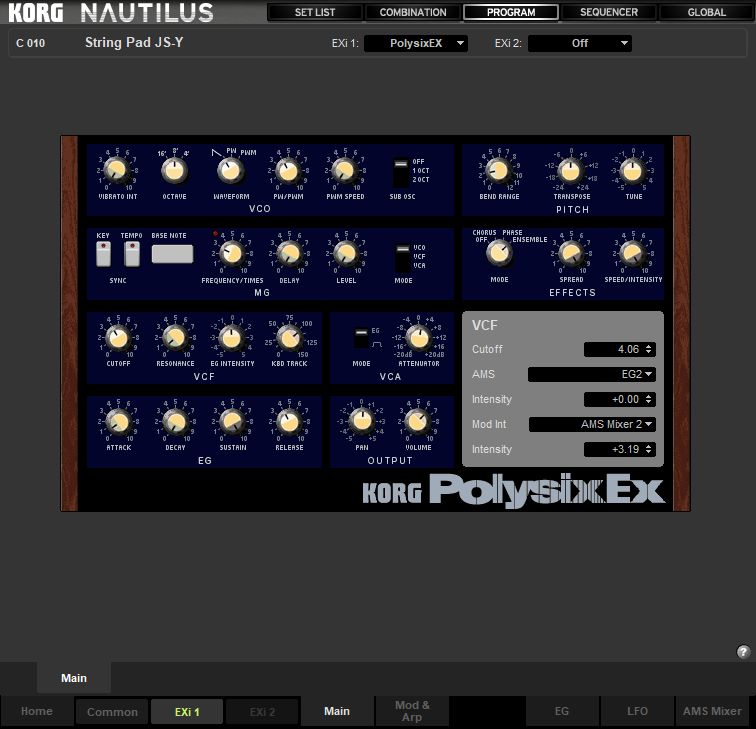
Task: Click the PW/PWM knob
Action: click(288, 171)
